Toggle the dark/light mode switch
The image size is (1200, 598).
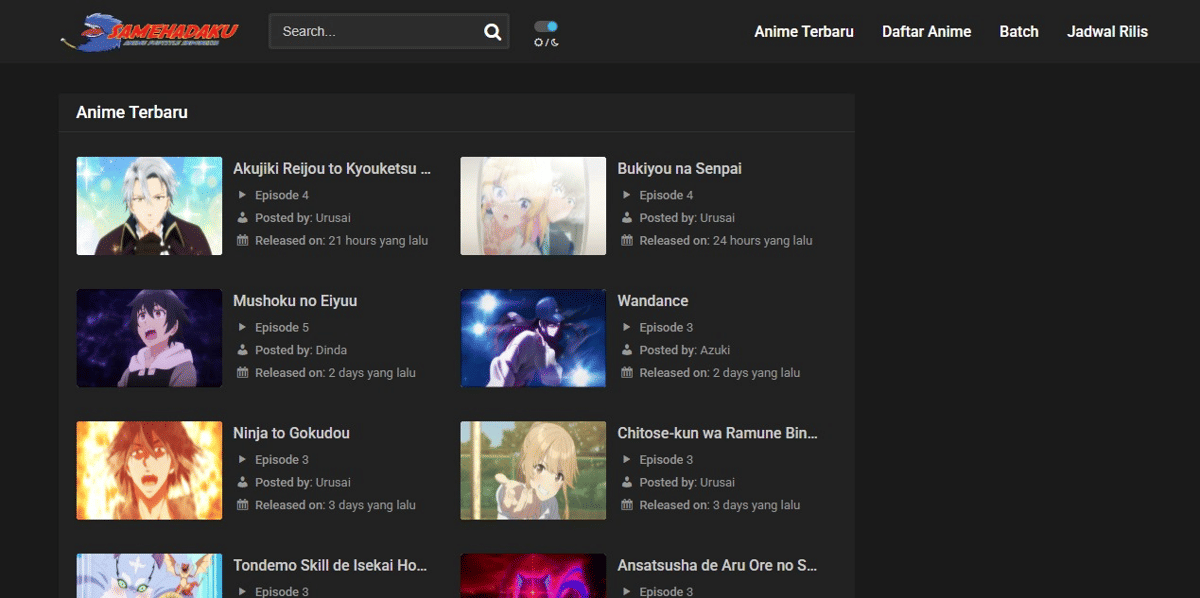tap(546, 27)
